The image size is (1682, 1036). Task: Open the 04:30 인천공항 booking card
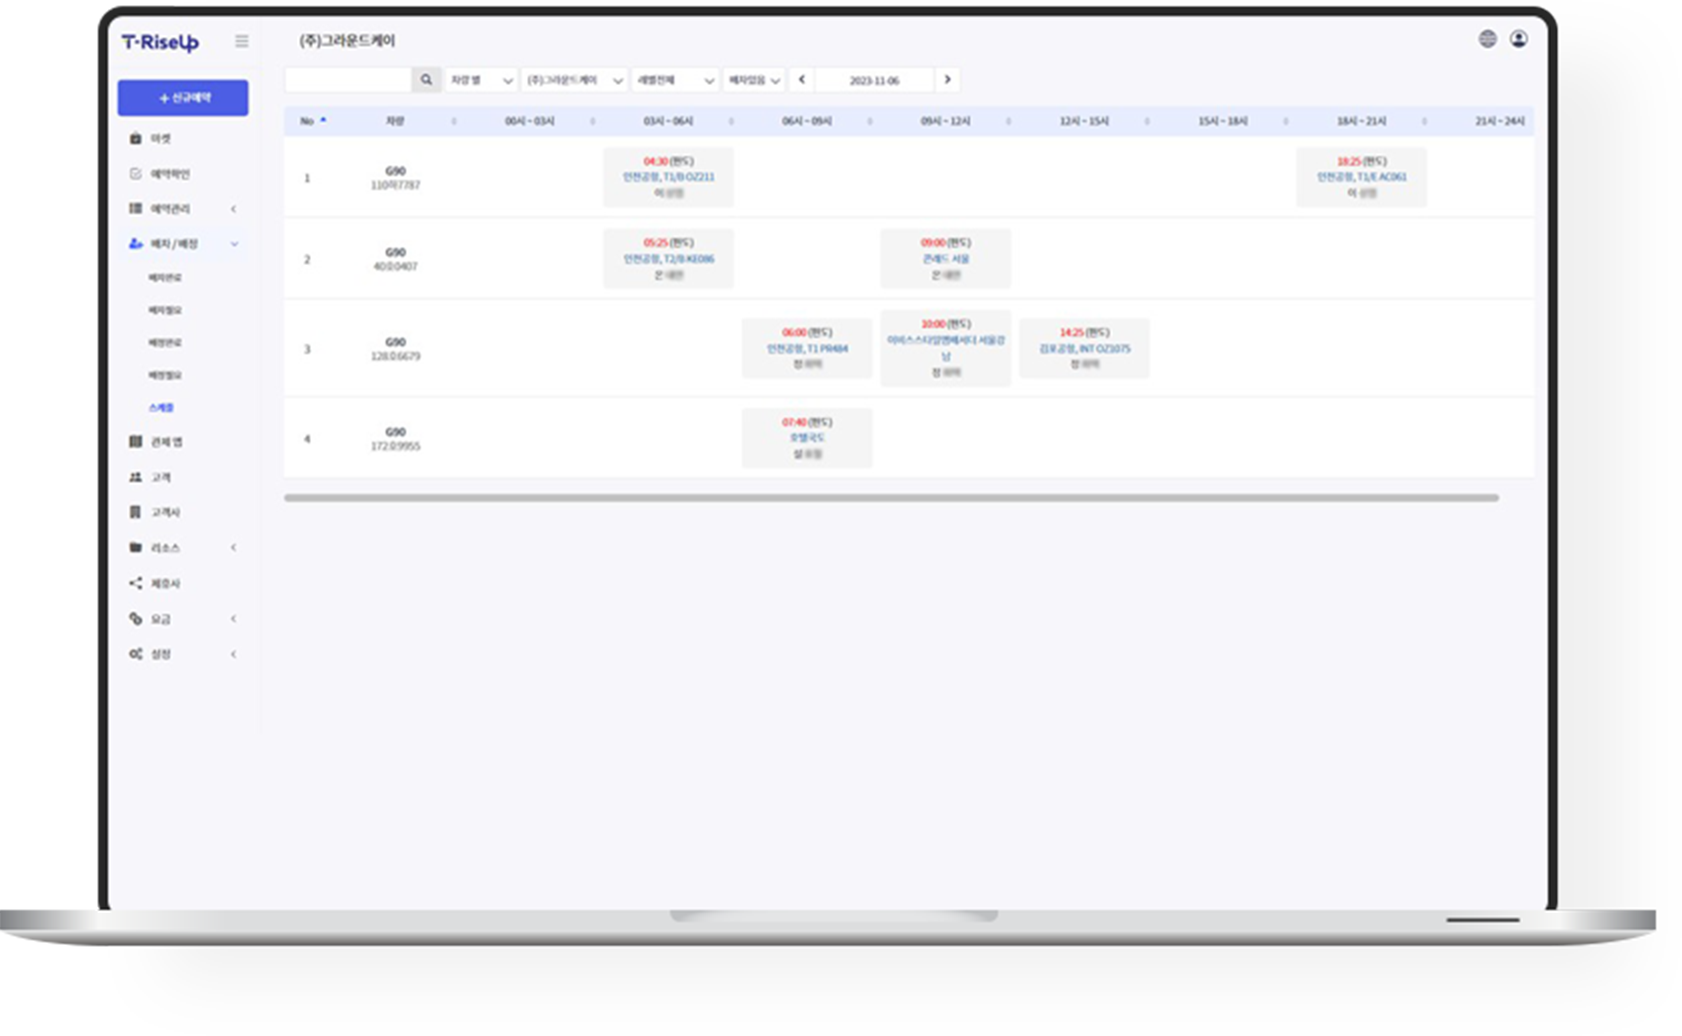[x=668, y=177]
